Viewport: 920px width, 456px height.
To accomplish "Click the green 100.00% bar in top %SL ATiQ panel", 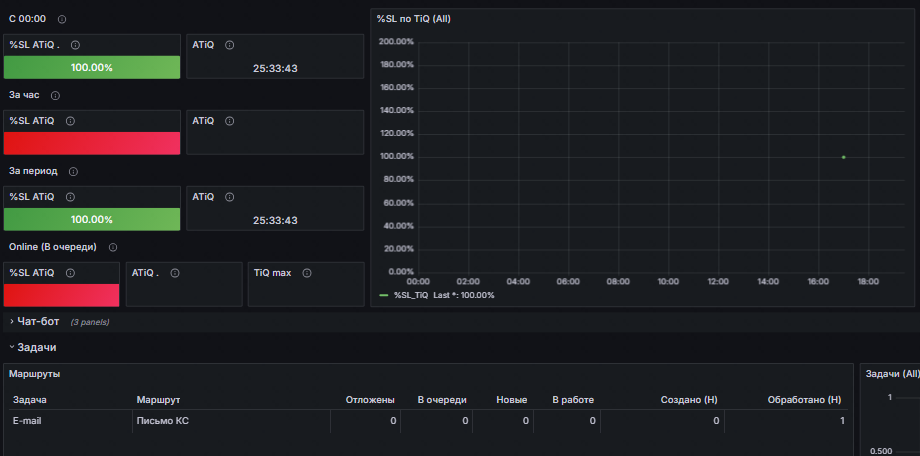I will pos(92,67).
